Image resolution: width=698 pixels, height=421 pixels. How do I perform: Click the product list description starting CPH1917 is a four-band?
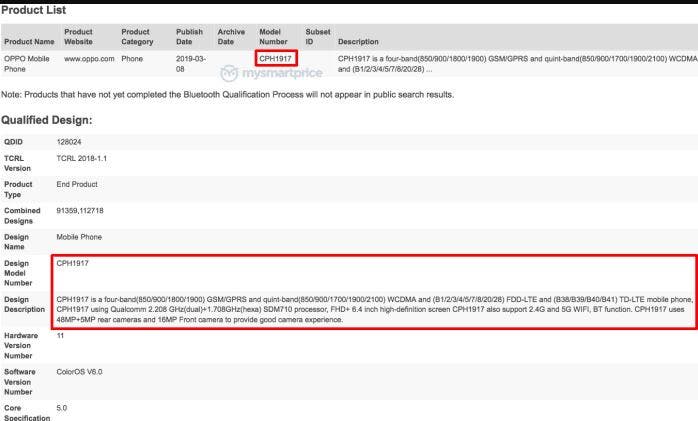517,64
